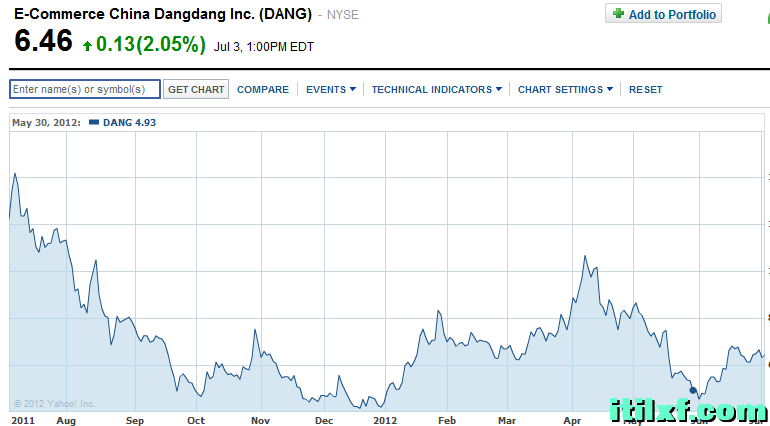Viewport: 770px width, 426px height.
Task: Click the Jul 3, 1:00PM EDT timestamp
Action: (x=264, y=47)
